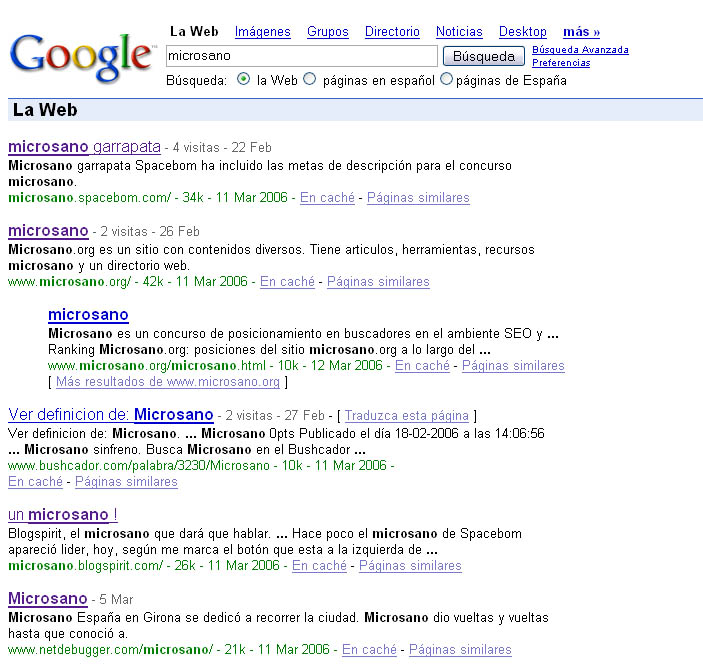The height and width of the screenshot is (664, 703).
Task: Open En caché for microsano.html result
Action: point(422,366)
